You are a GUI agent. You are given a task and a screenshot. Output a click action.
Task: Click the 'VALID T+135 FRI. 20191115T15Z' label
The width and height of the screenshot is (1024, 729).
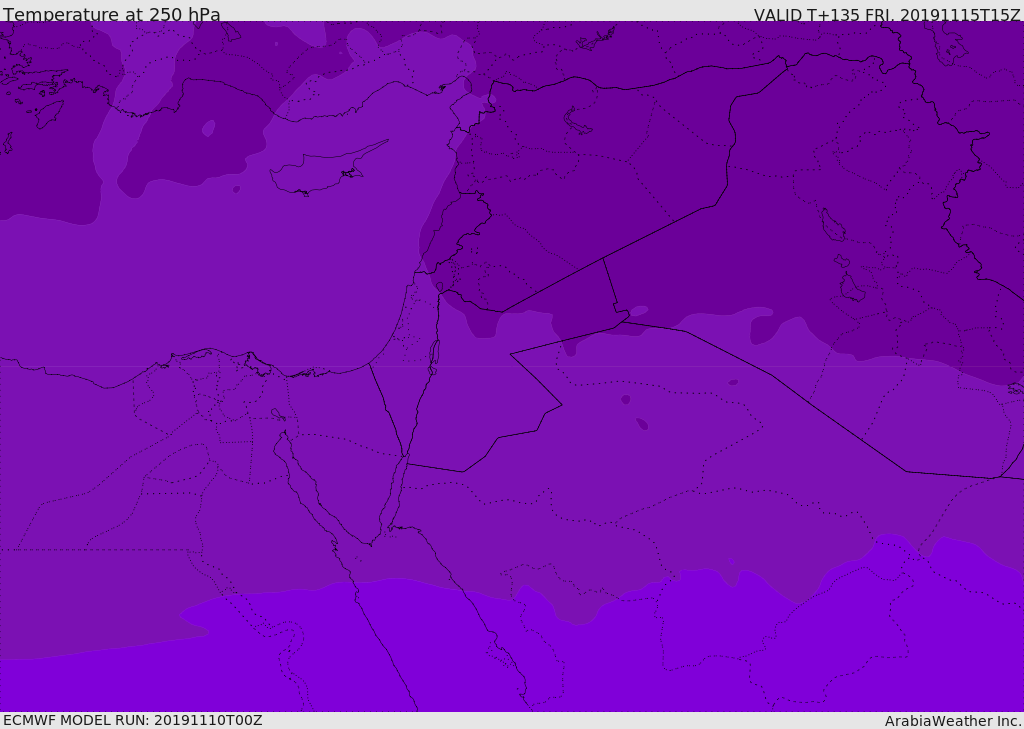point(886,14)
